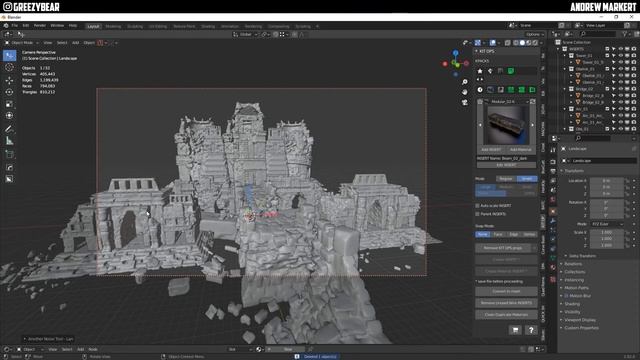Viewport: 640px width, 360px height.
Task: Collapse the INSERTS collection in outliner
Action: (x=558, y=49)
